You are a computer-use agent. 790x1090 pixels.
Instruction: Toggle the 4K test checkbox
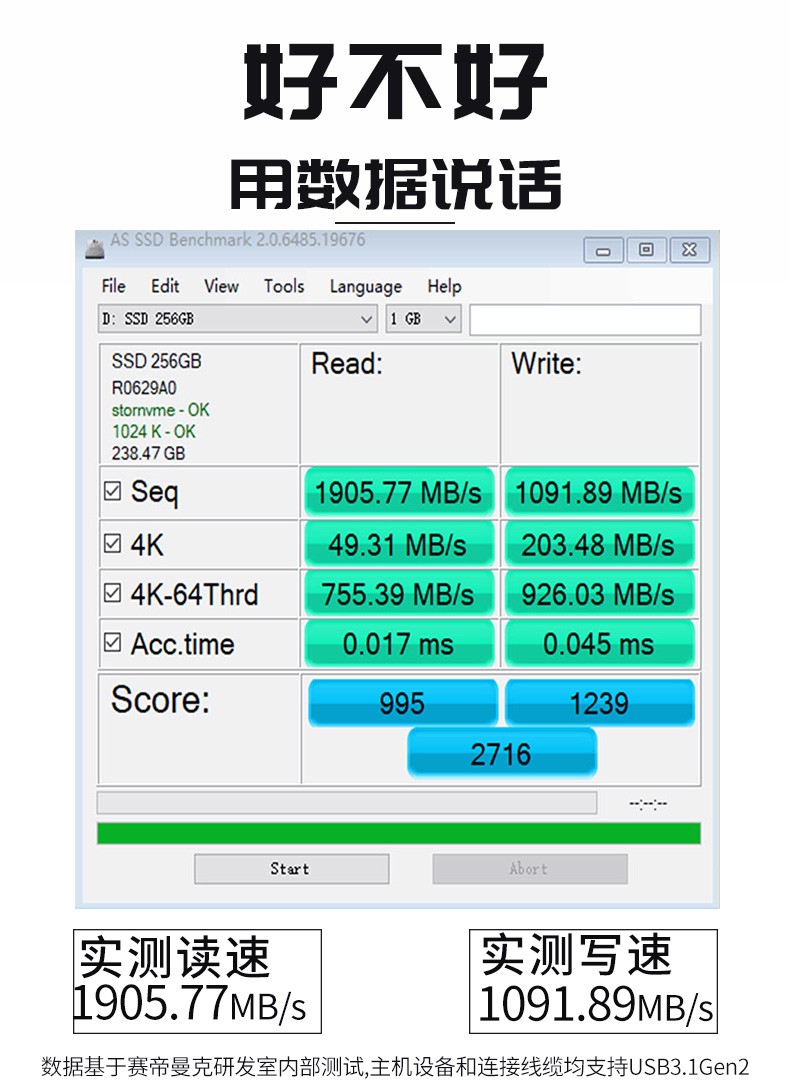[x=112, y=543]
